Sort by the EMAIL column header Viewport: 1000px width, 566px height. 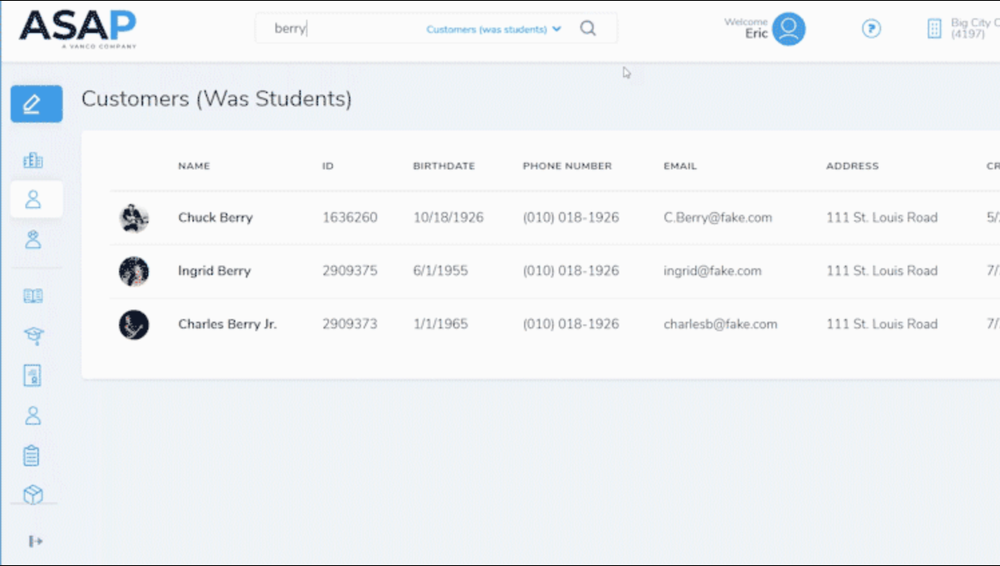pyautogui.click(x=680, y=166)
